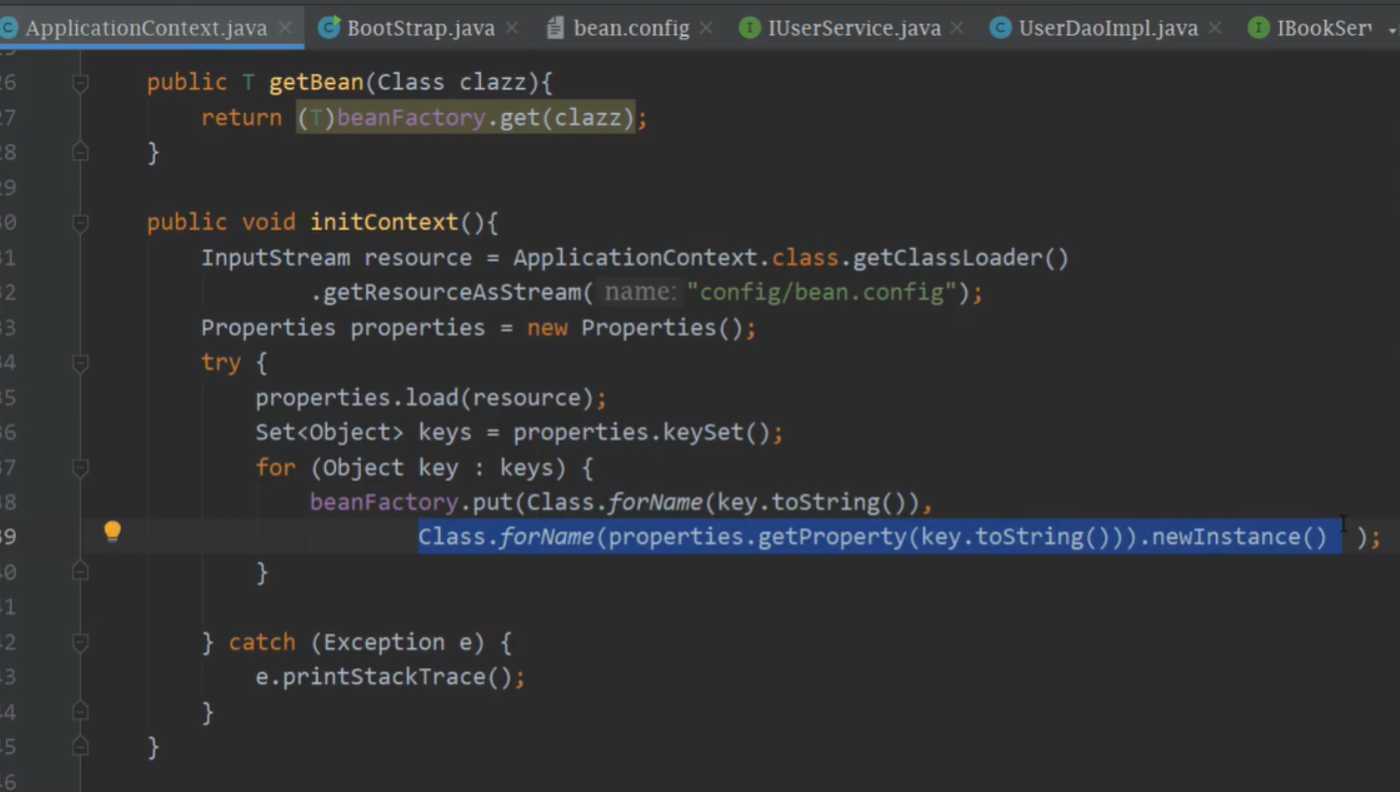Click the class icon on UserDaoImpl.java tab

[x=1000, y=28]
